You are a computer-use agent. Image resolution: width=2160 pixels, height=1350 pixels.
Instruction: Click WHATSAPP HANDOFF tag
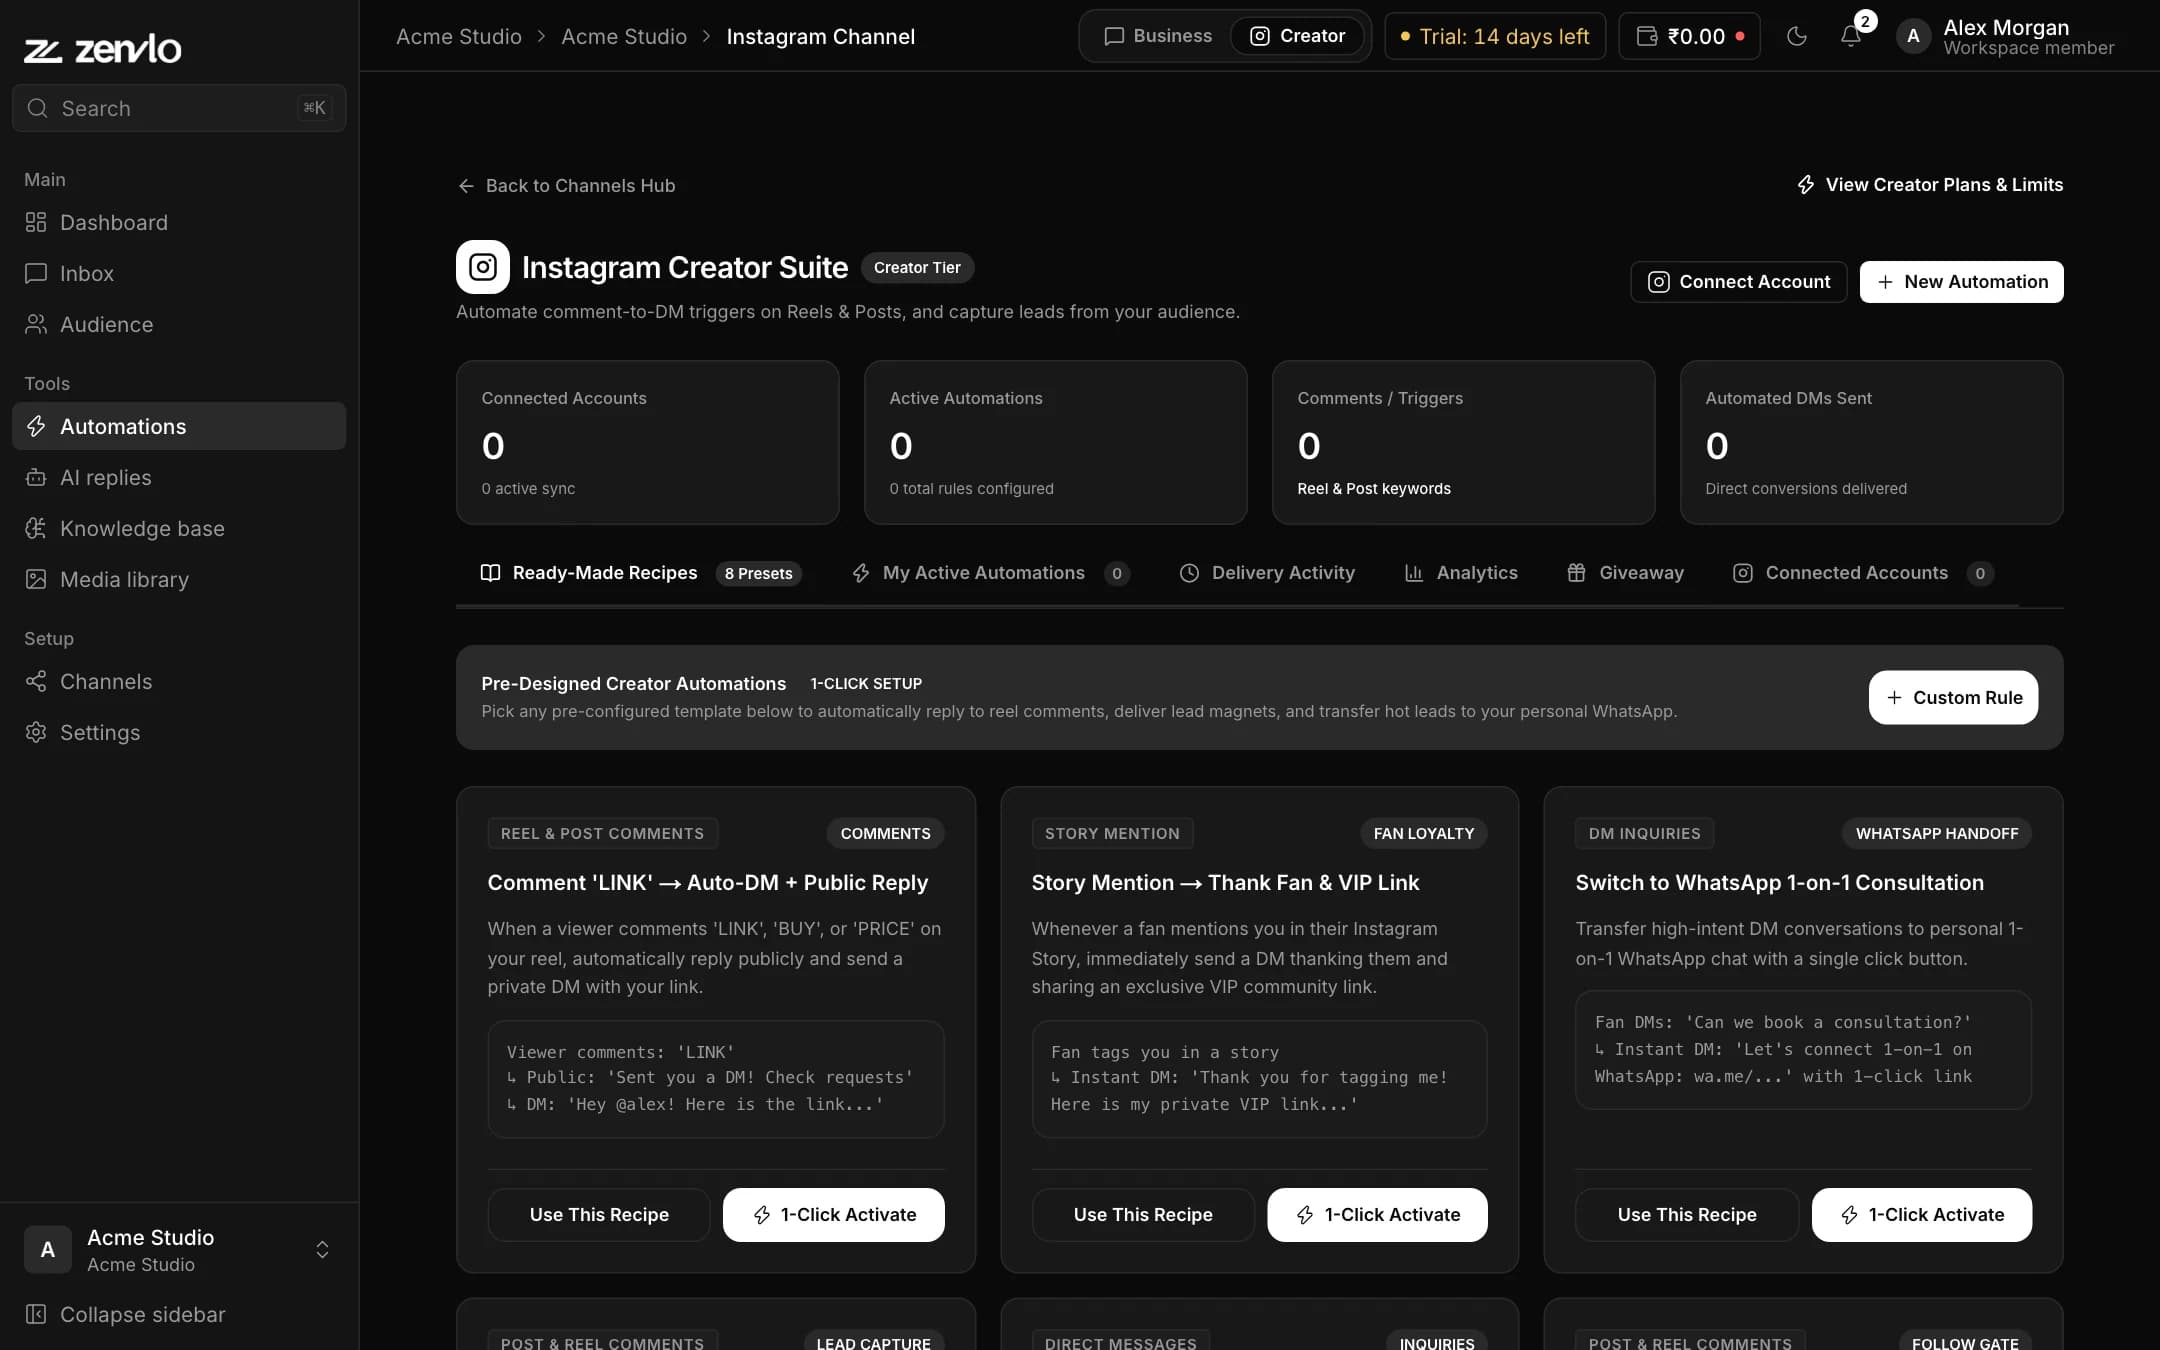1937,833
